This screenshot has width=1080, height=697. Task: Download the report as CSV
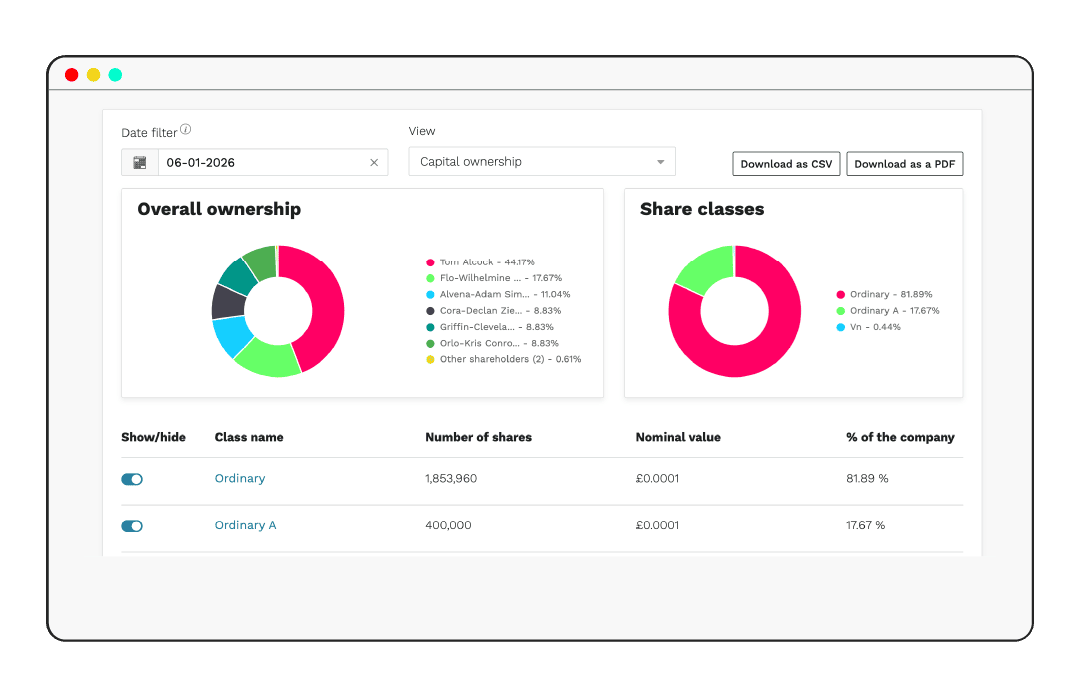(786, 163)
